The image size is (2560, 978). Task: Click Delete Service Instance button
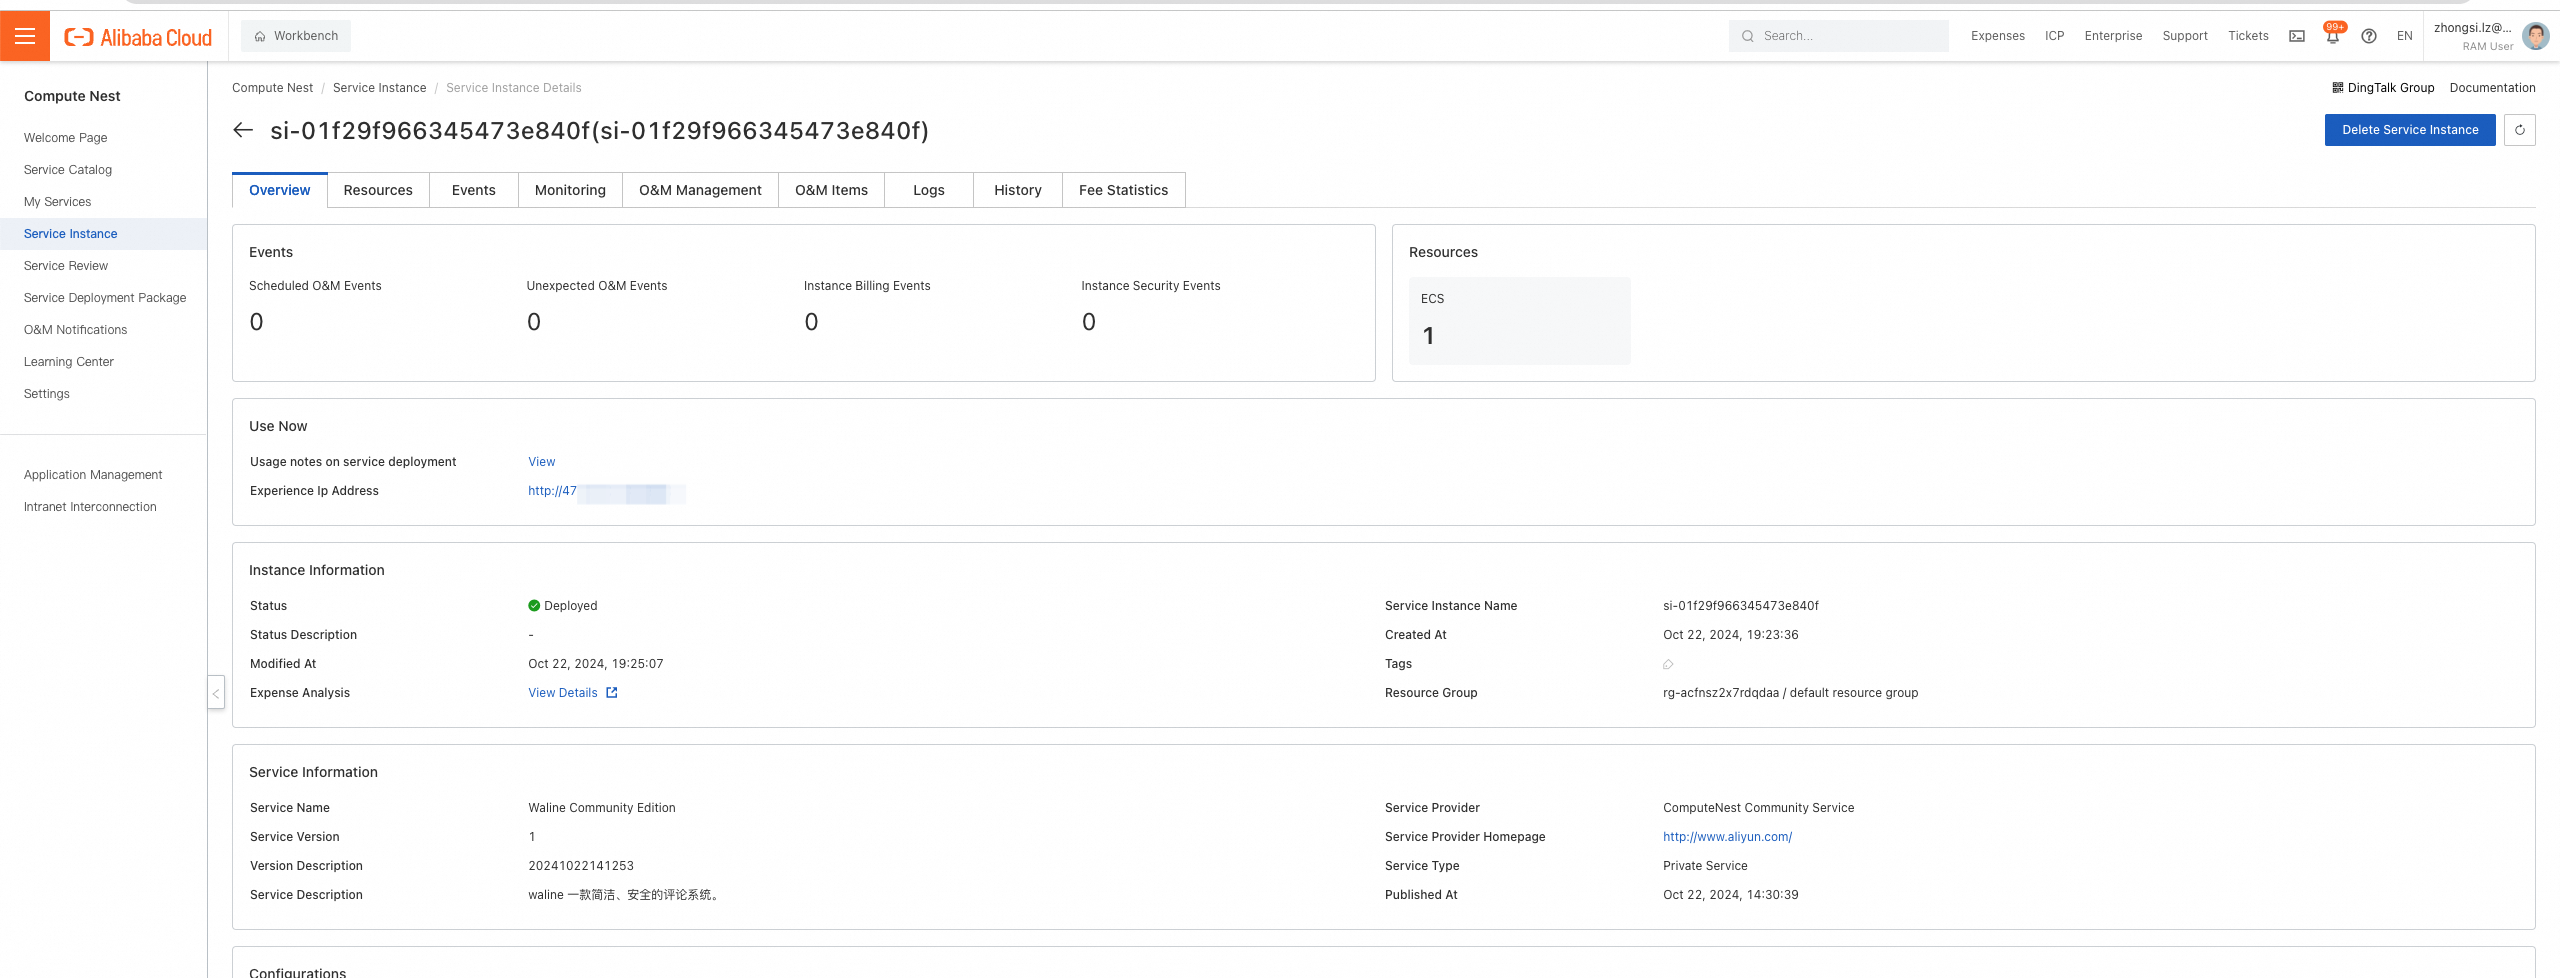coord(2410,130)
